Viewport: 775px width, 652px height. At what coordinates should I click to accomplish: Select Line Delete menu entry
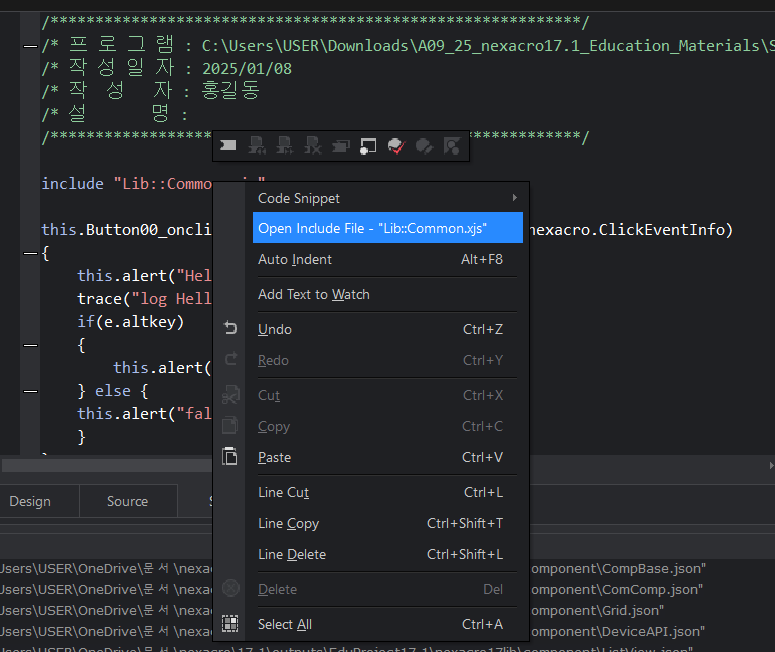pyautogui.click(x=388, y=554)
